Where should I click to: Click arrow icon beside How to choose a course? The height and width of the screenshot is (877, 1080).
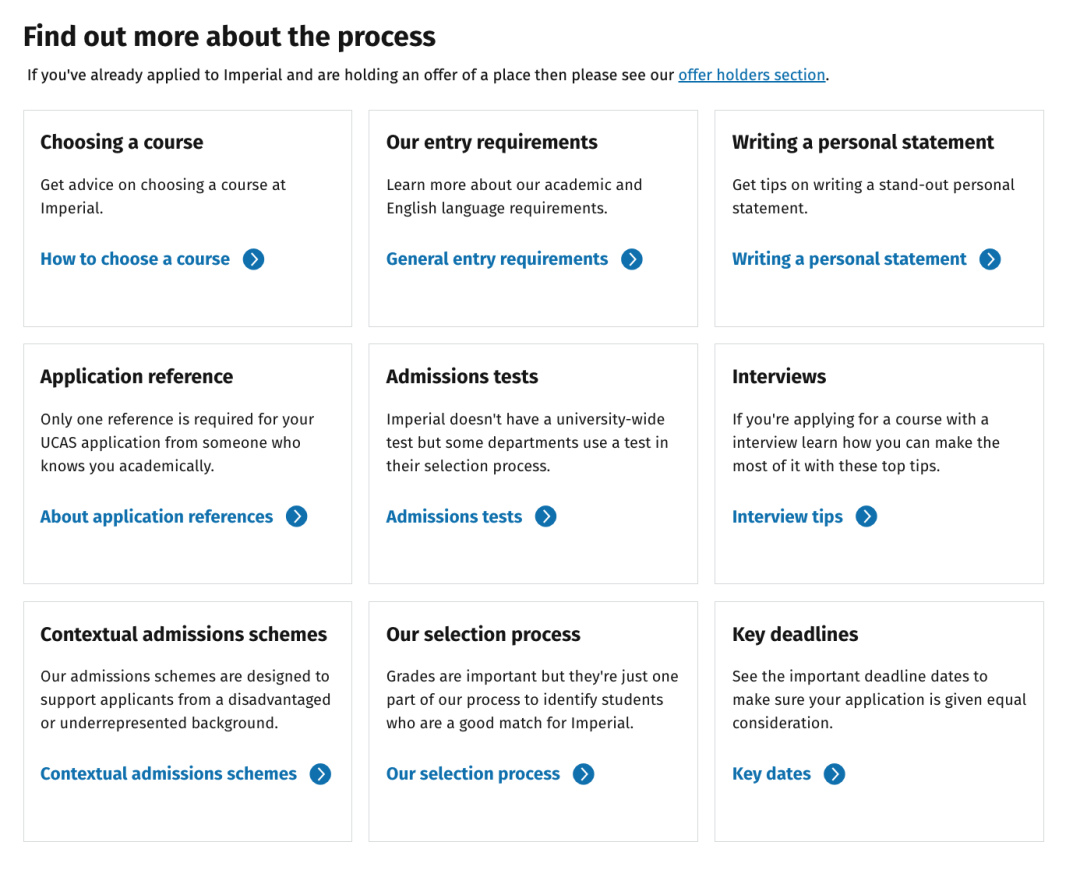point(253,259)
